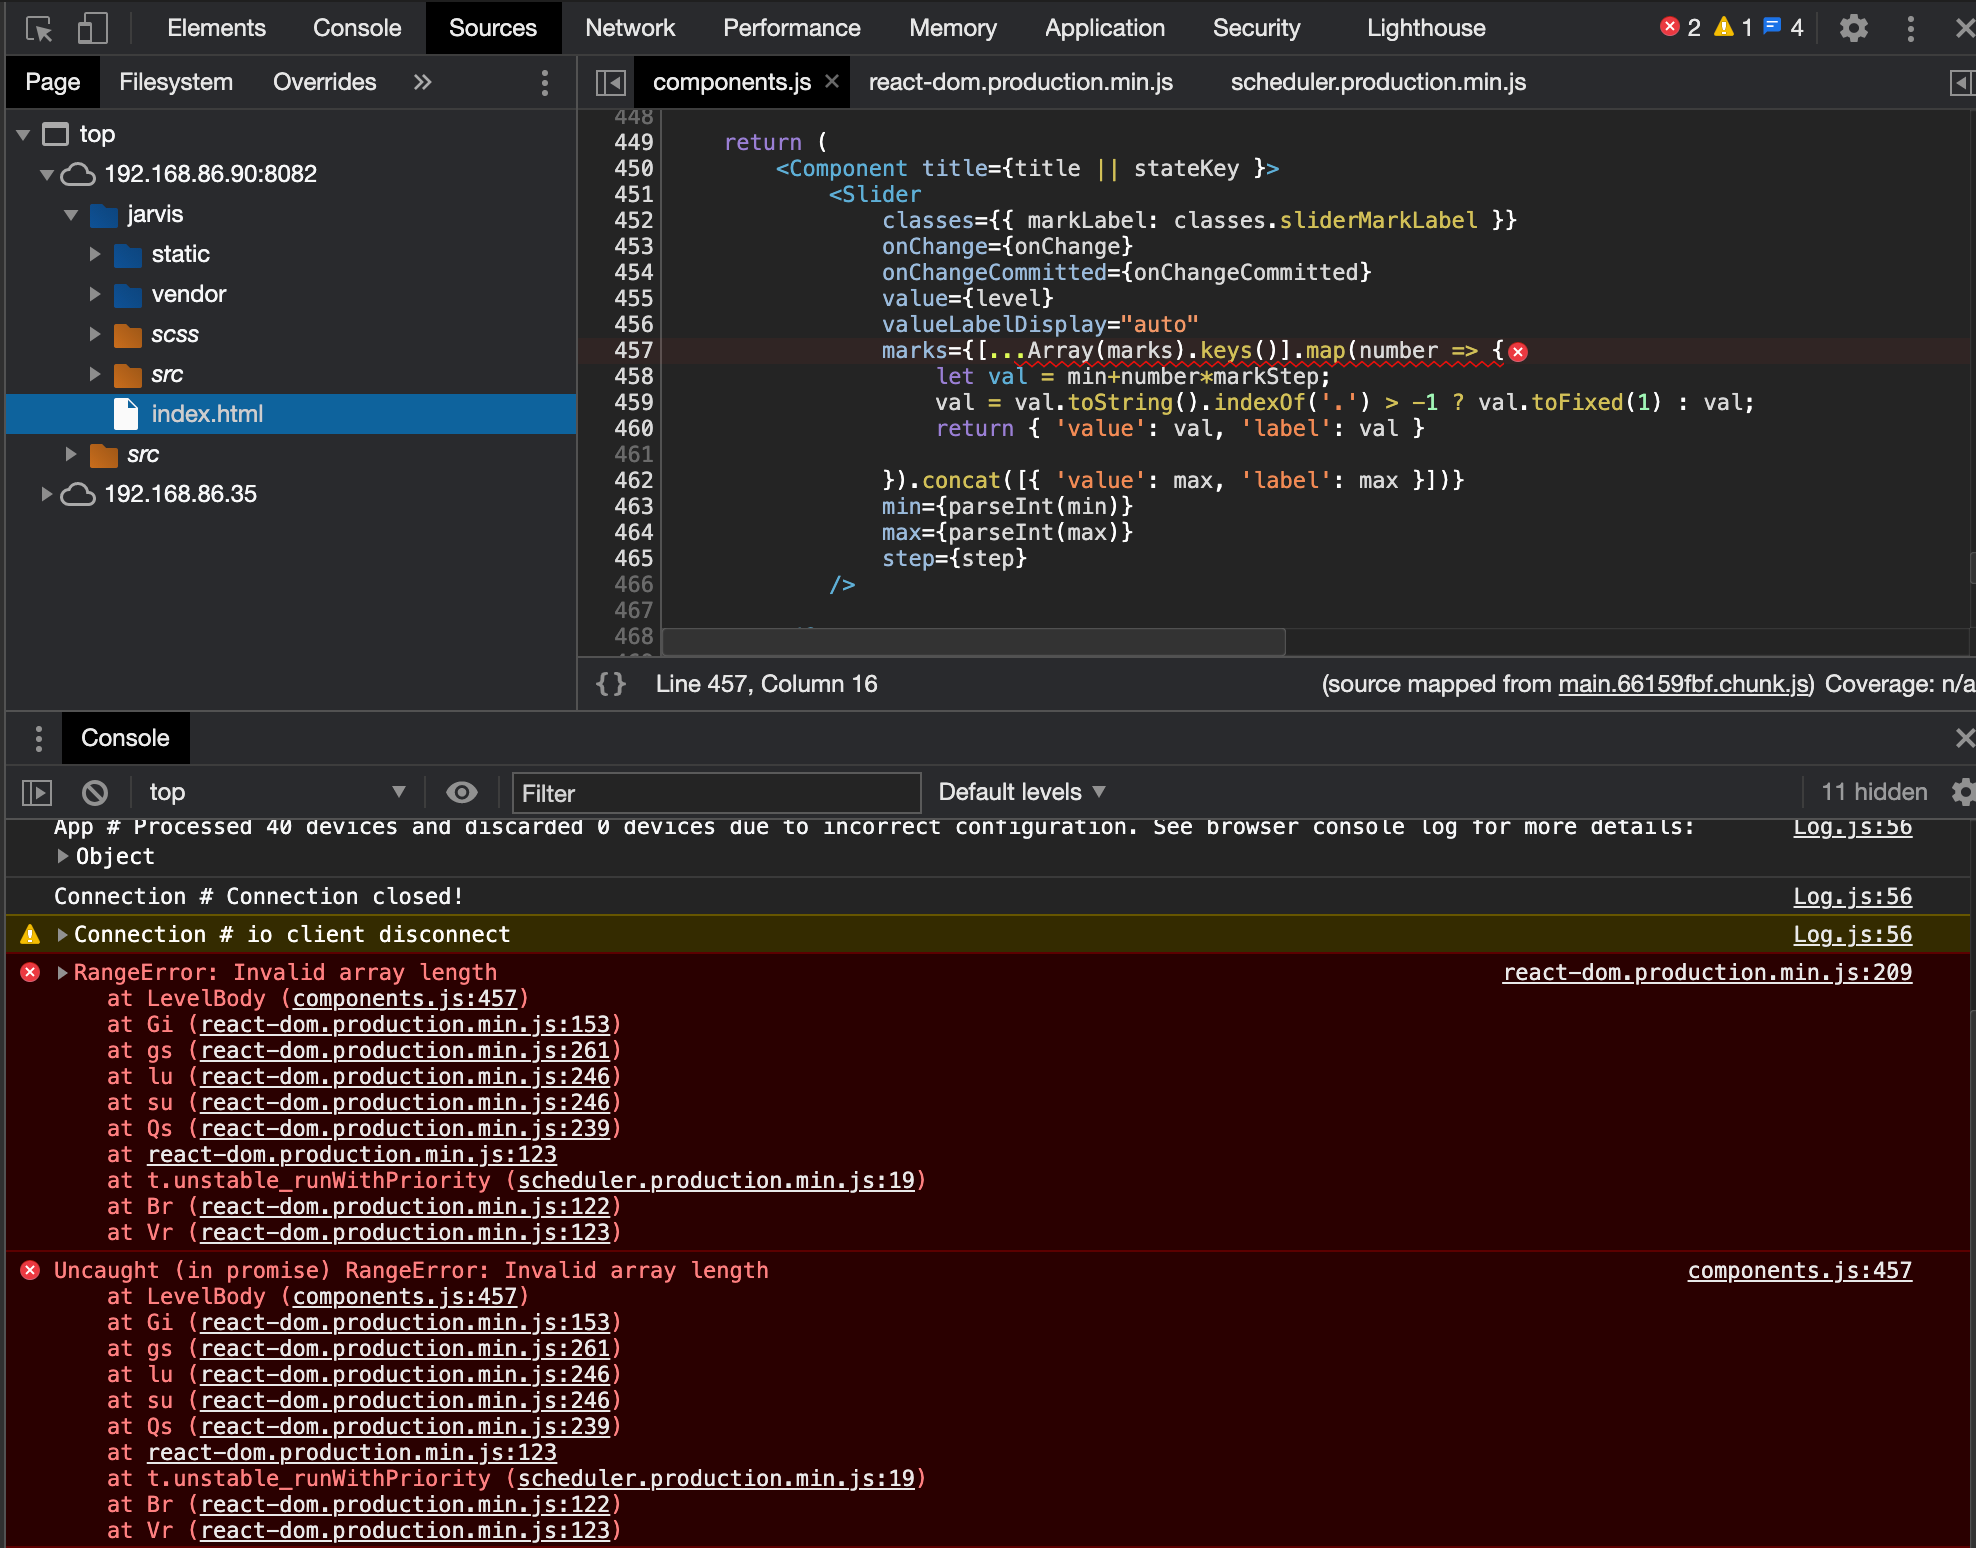Image resolution: width=1976 pixels, height=1548 pixels.
Task: Click the 11 hidden messages label
Action: point(1874,792)
